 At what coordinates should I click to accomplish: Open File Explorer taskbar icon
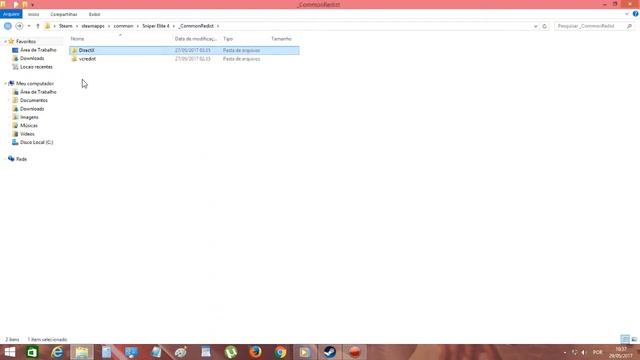click(x=82, y=352)
